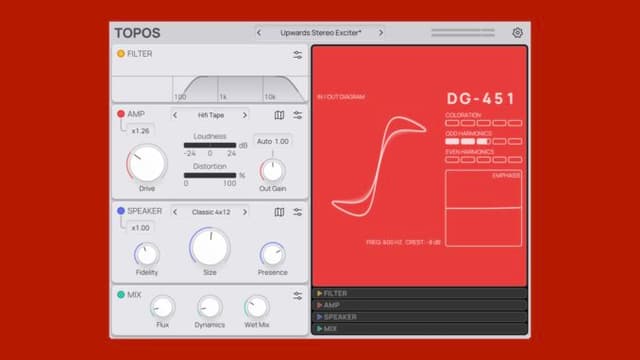Switch to the amp model before Hifi Tape
640x360 pixels.
point(175,115)
